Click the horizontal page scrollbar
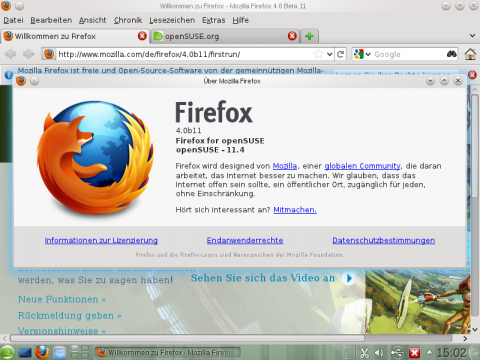The image size is (480, 360). click(x=187, y=338)
